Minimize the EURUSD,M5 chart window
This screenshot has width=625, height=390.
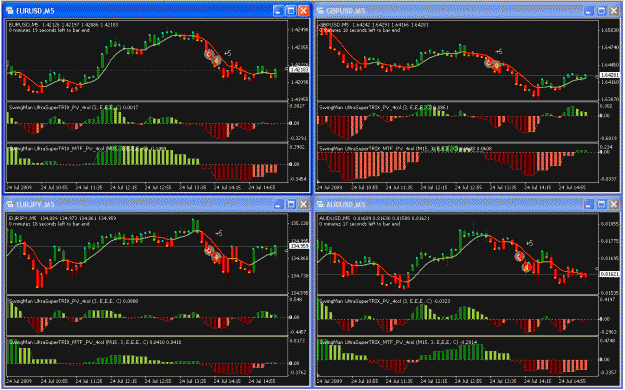point(278,10)
